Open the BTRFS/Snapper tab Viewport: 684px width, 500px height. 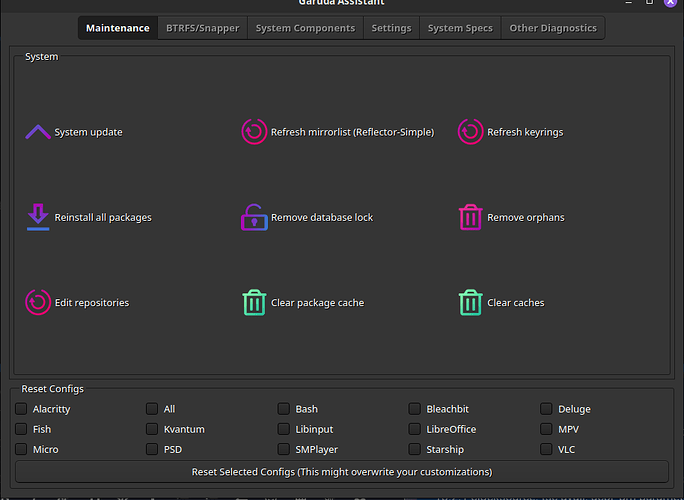203,28
